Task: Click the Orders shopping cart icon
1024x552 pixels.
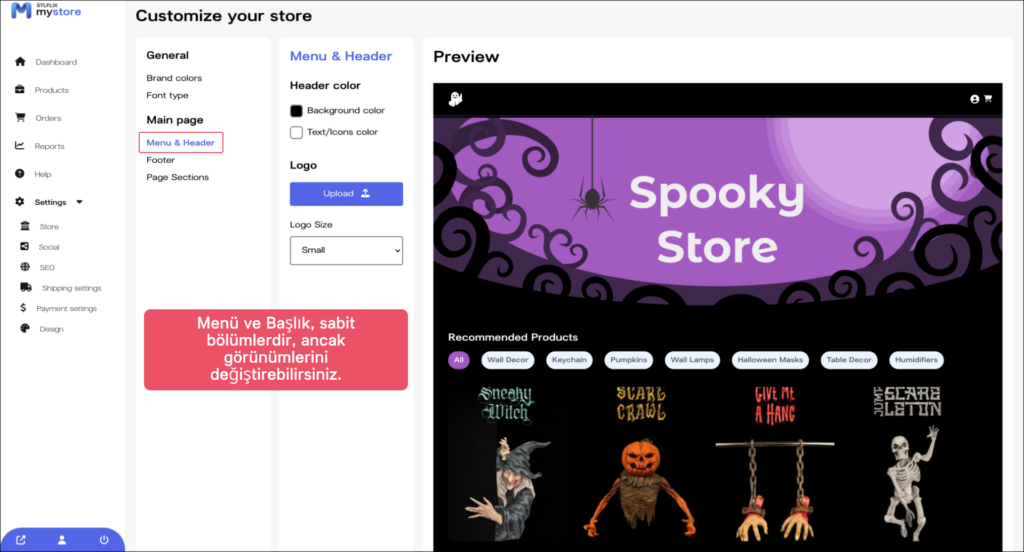Action: [x=20, y=118]
